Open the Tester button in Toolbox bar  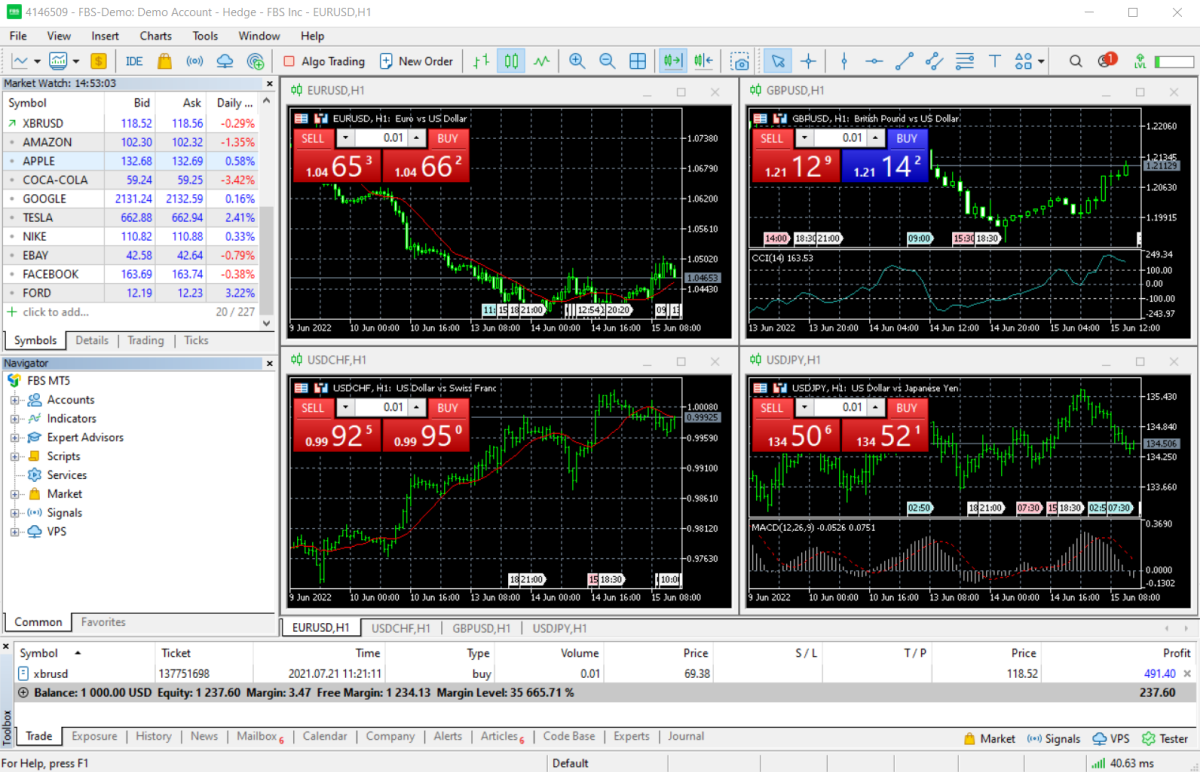1165,739
